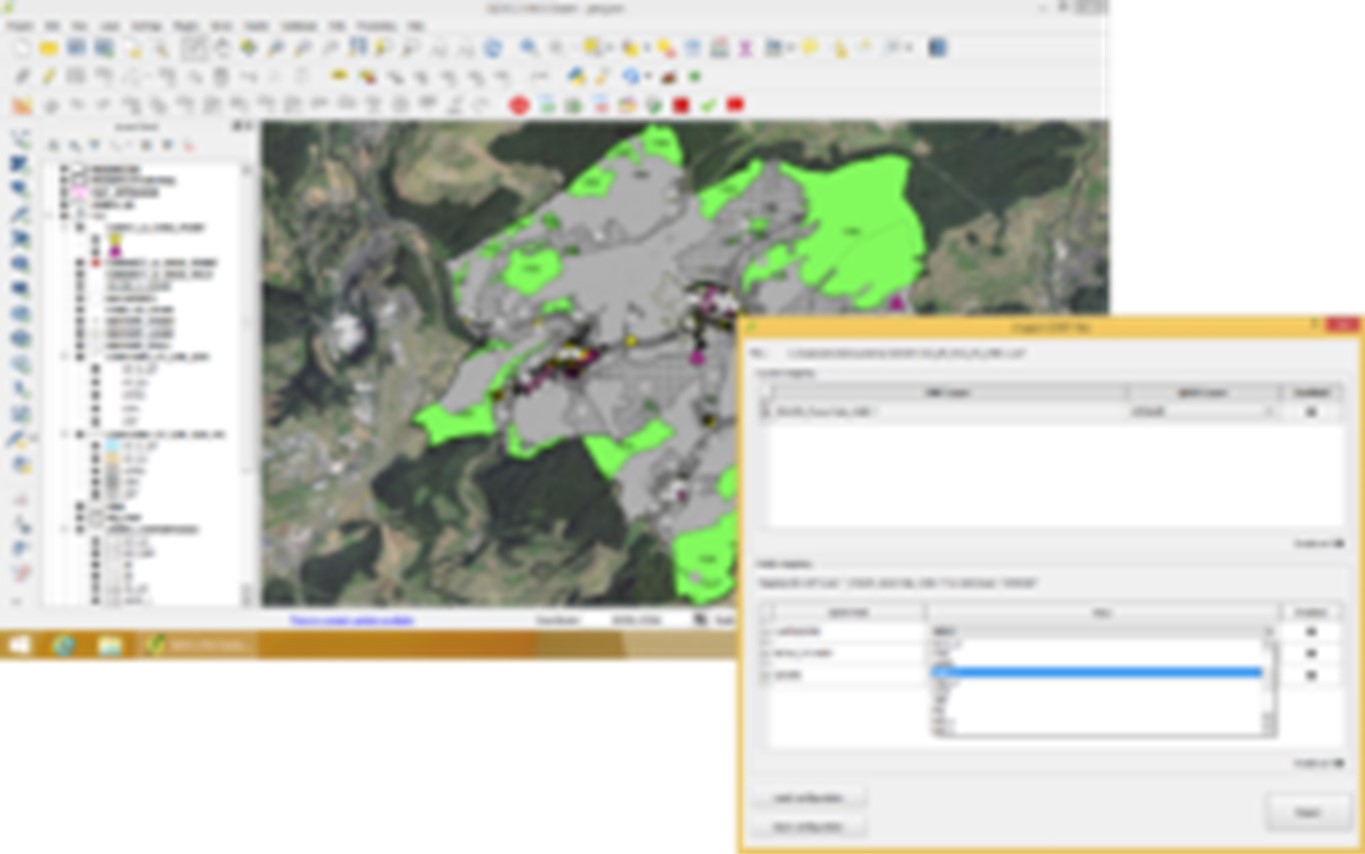Uncheck visibility of the pink symbol layer

[x=64, y=192]
